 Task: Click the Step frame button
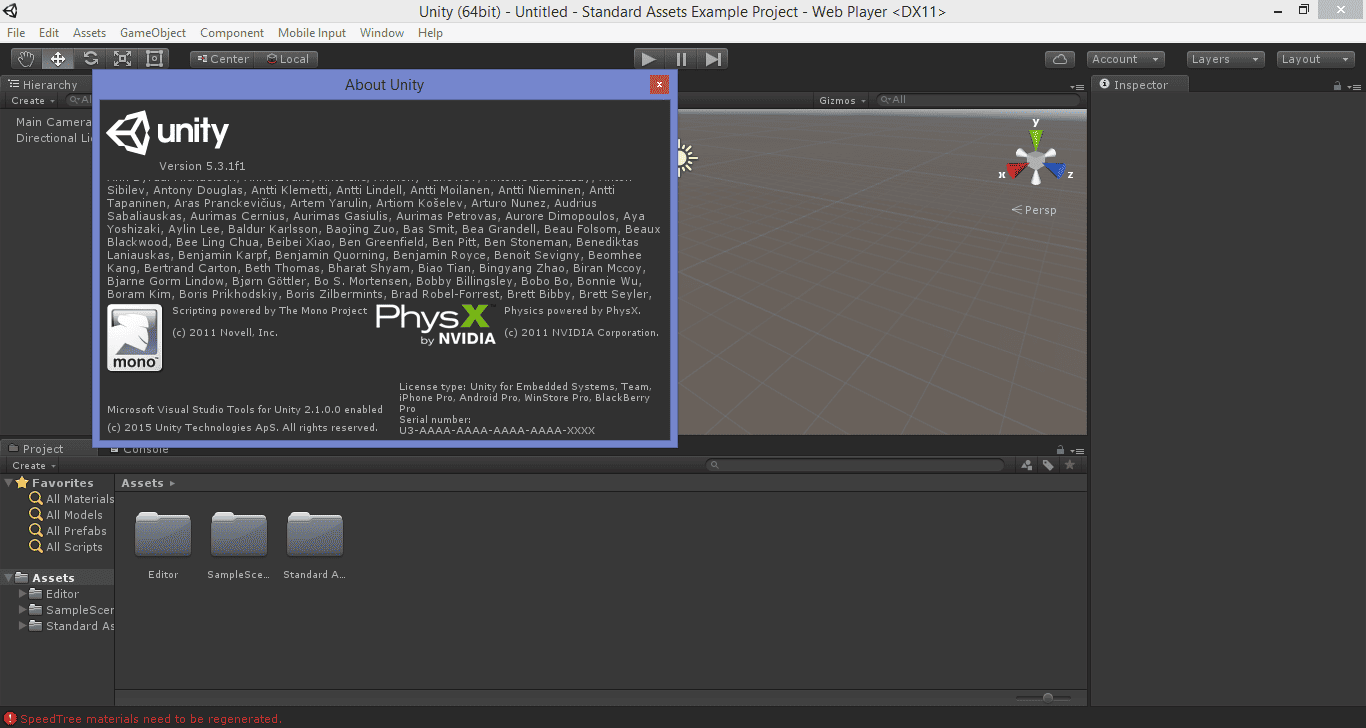tap(713, 59)
